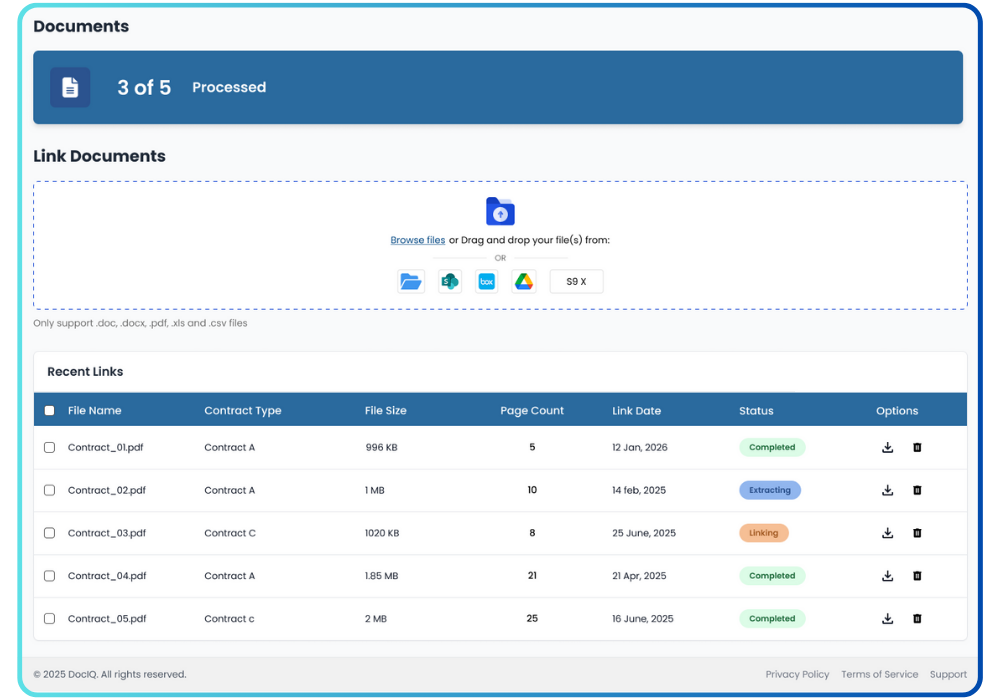Download Contract_05.pdf

pos(887,618)
